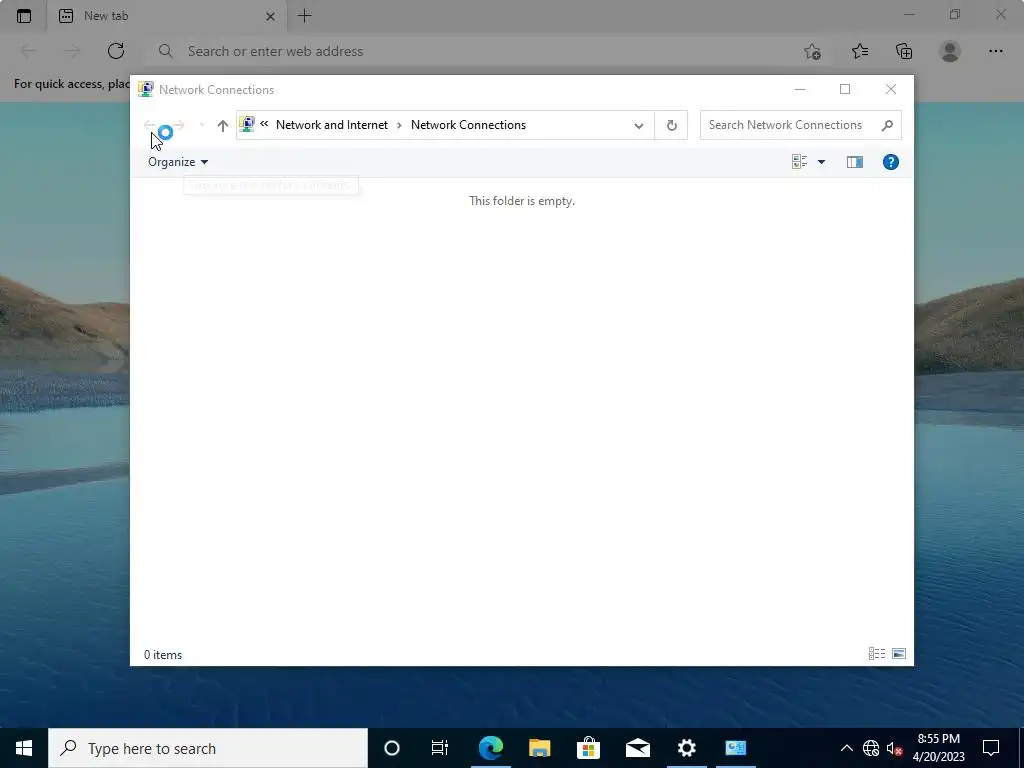Image resolution: width=1024 pixels, height=768 pixels.
Task: Minimize the Network Connections window
Action: point(800,89)
